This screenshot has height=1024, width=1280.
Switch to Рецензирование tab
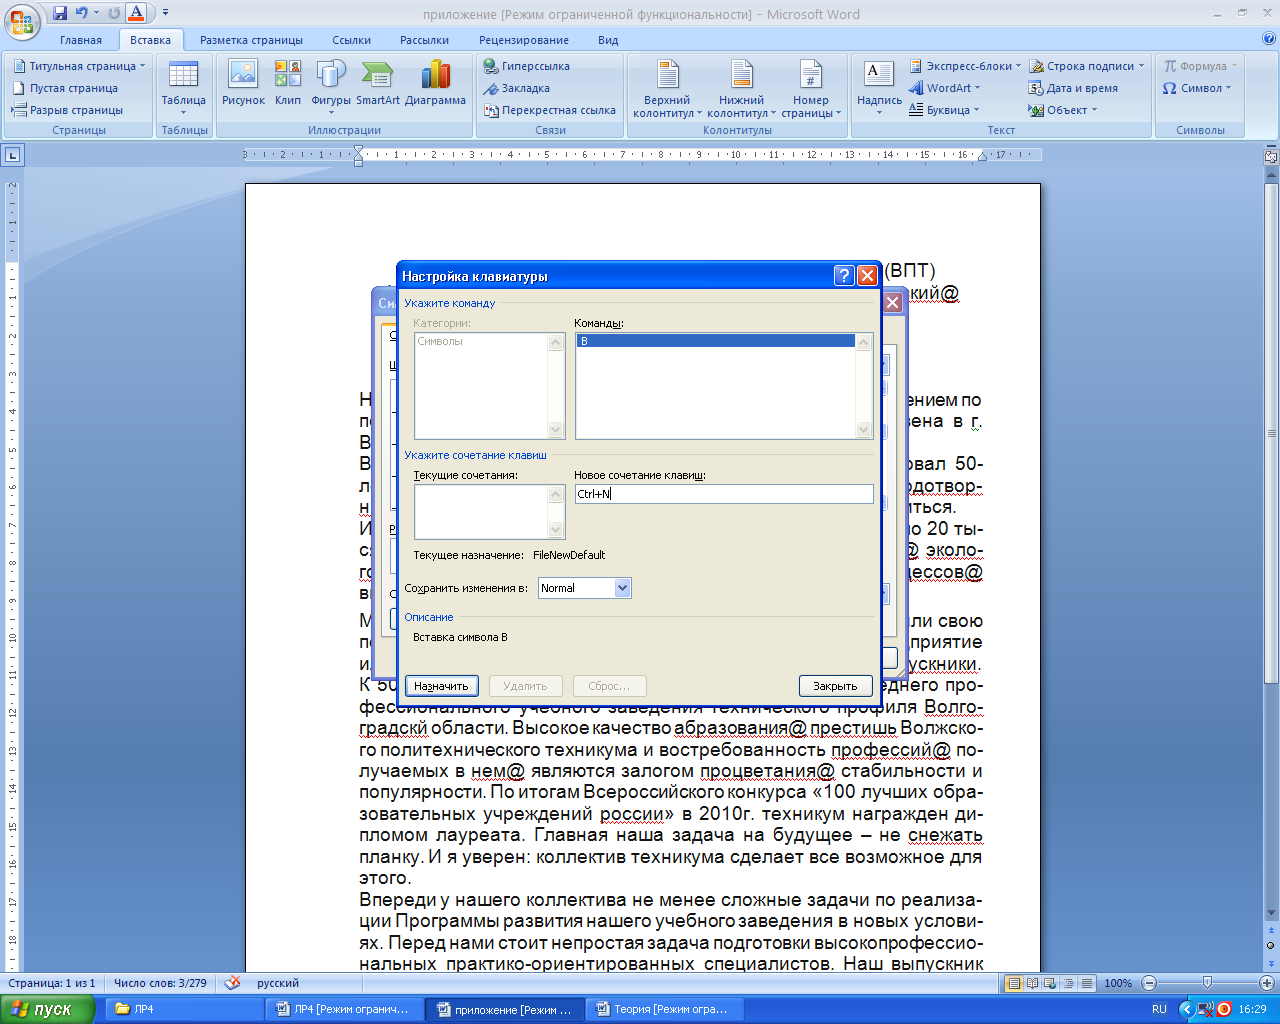tap(523, 40)
